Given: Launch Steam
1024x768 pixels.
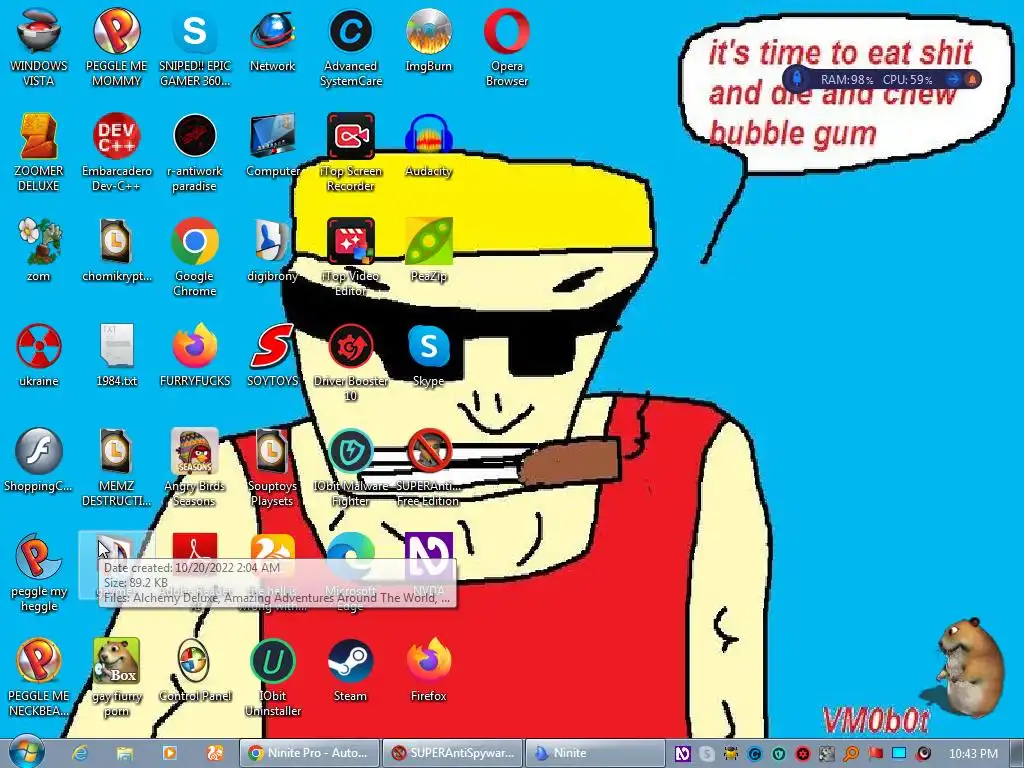Looking at the screenshot, I should (351, 671).
